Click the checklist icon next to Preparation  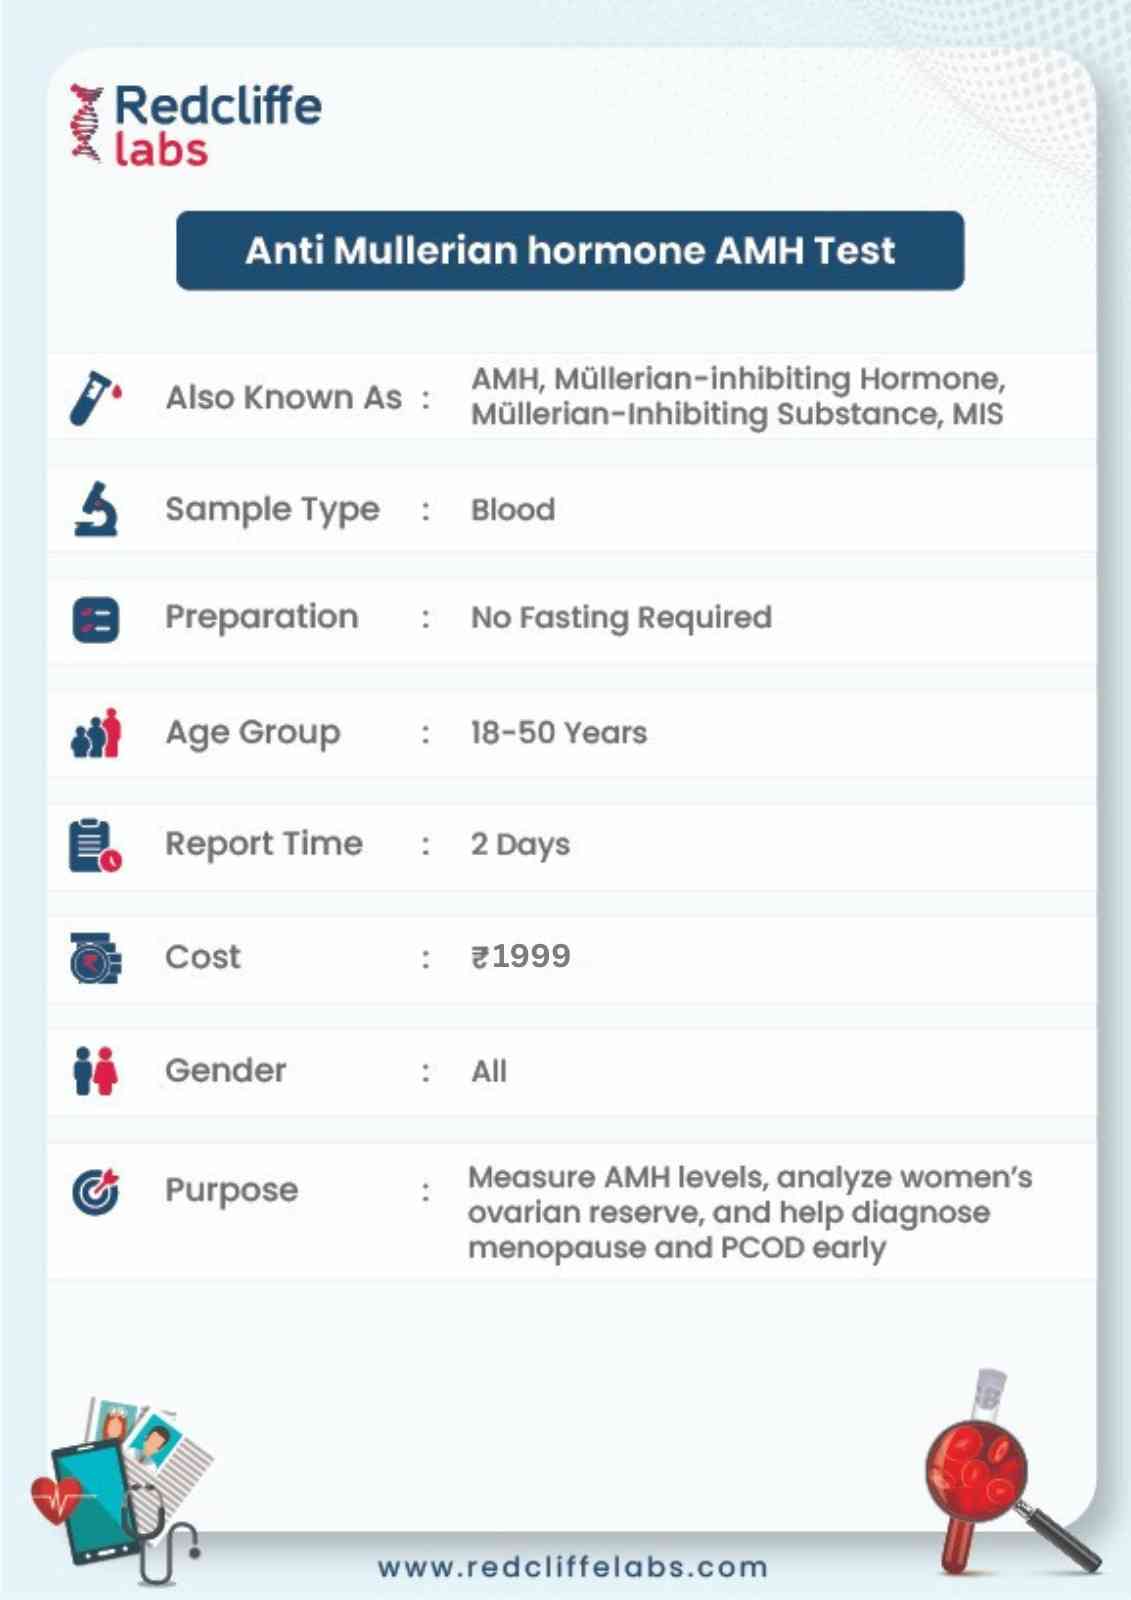pyautogui.click(x=96, y=619)
